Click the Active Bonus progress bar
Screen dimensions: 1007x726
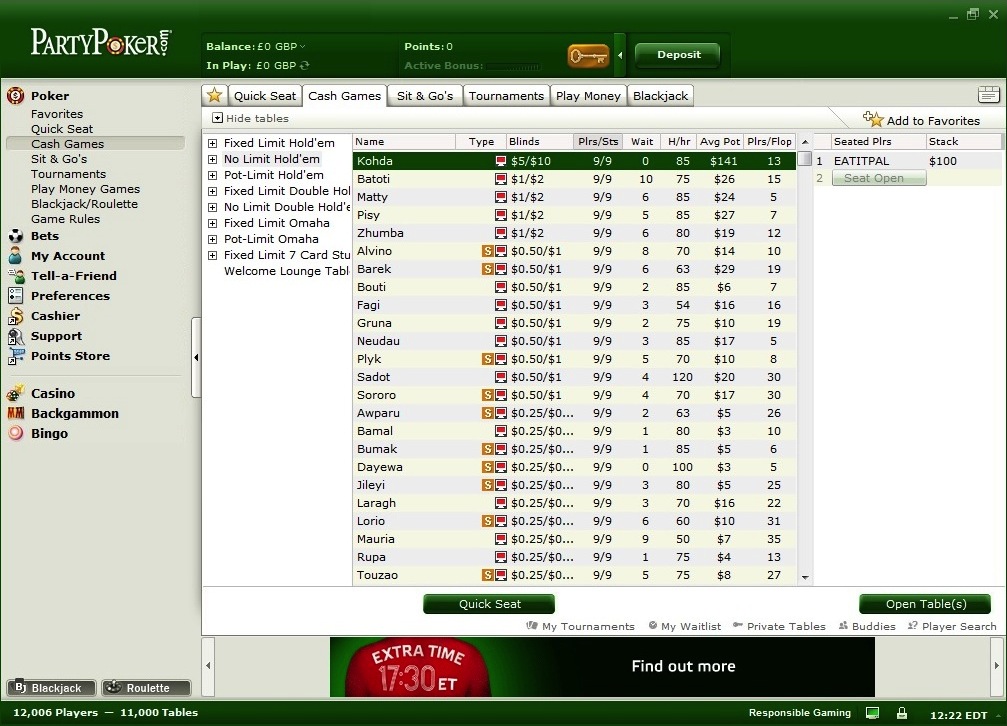tap(514, 66)
